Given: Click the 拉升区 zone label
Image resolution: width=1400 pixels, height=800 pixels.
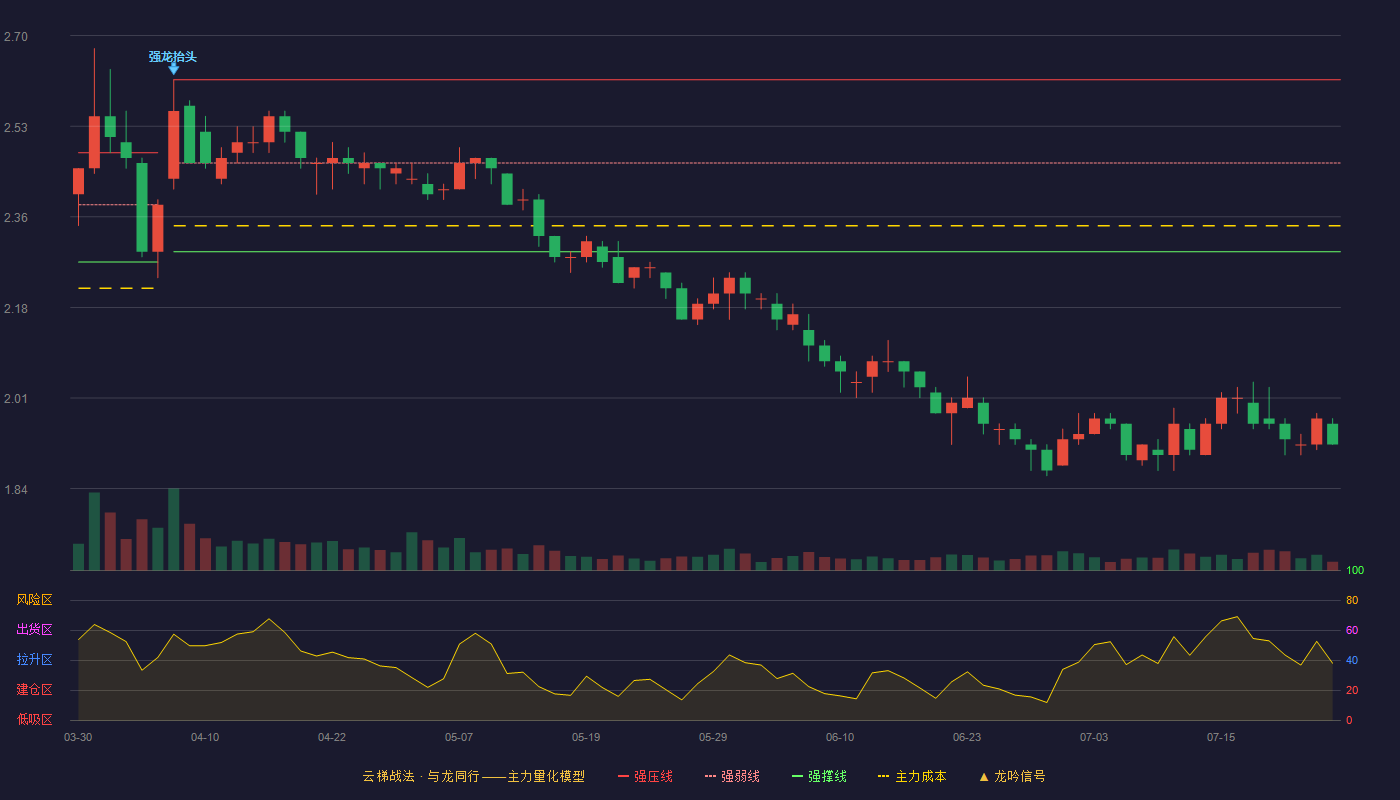Looking at the screenshot, I should 34,660.
